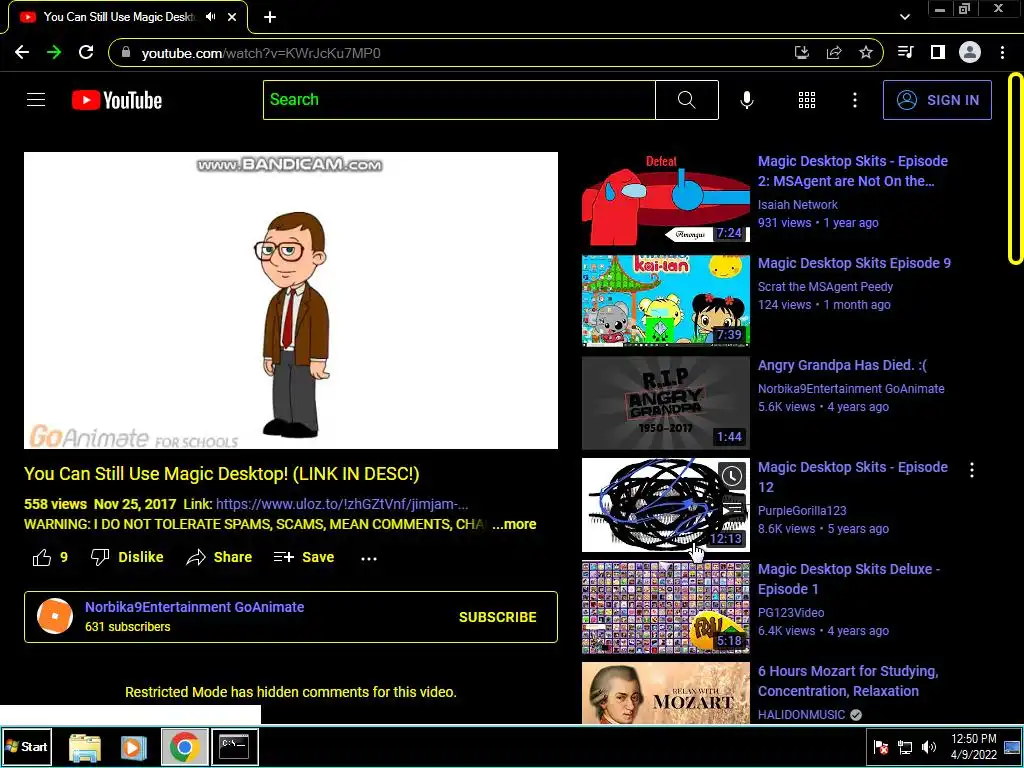Click Watch later clock on Episode 12 thumbnail
This screenshot has height=768, width=1024.
click(732, 475)
